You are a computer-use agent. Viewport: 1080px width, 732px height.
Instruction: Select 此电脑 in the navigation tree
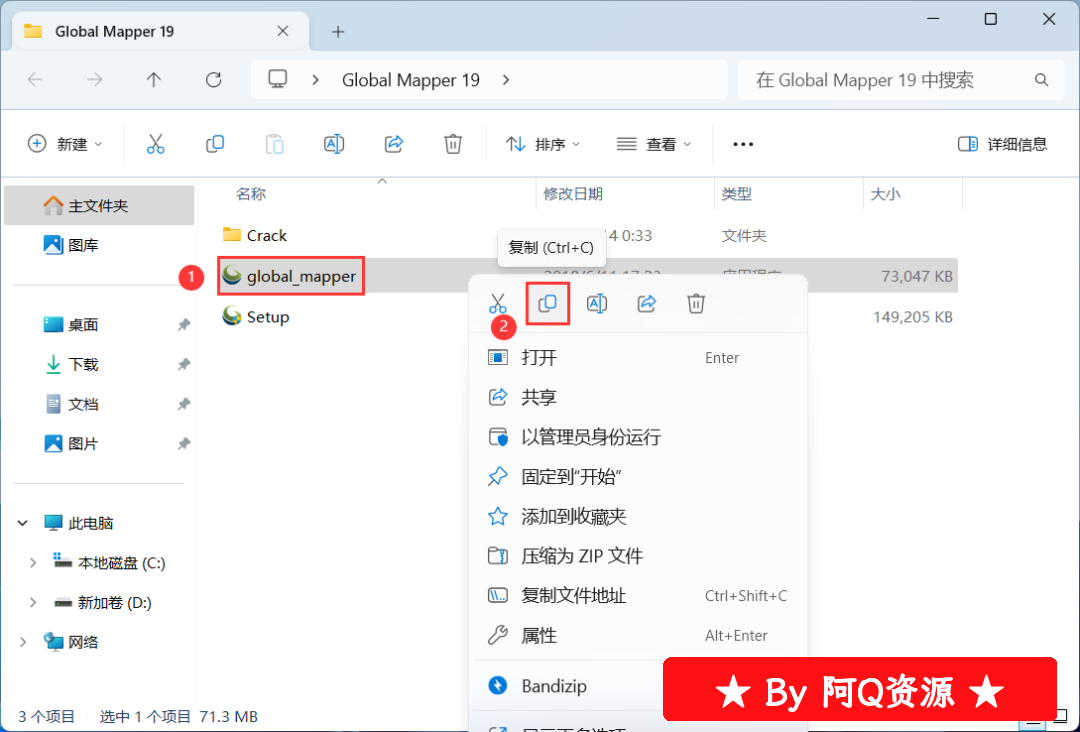(x=90, y=523)
